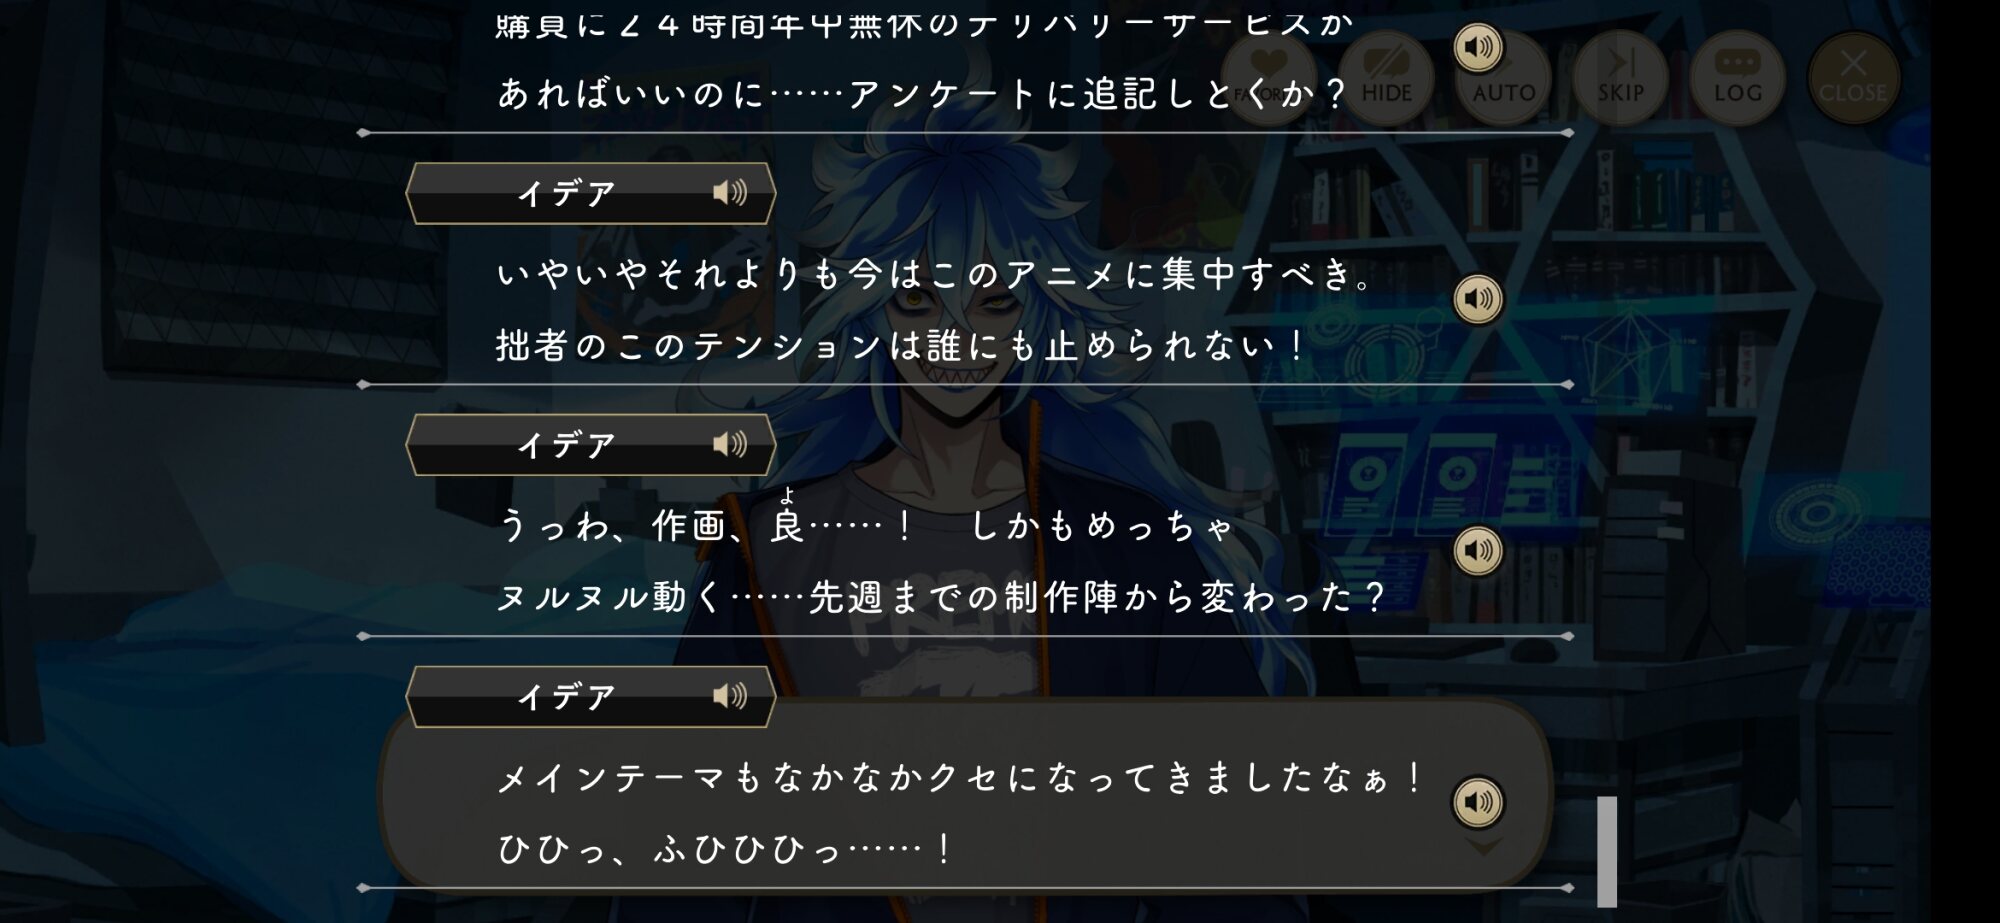The image size is (2000, 923).
Task: Click speaker icon in イデア plate above メインテーマ
Action: click(730, 696)
